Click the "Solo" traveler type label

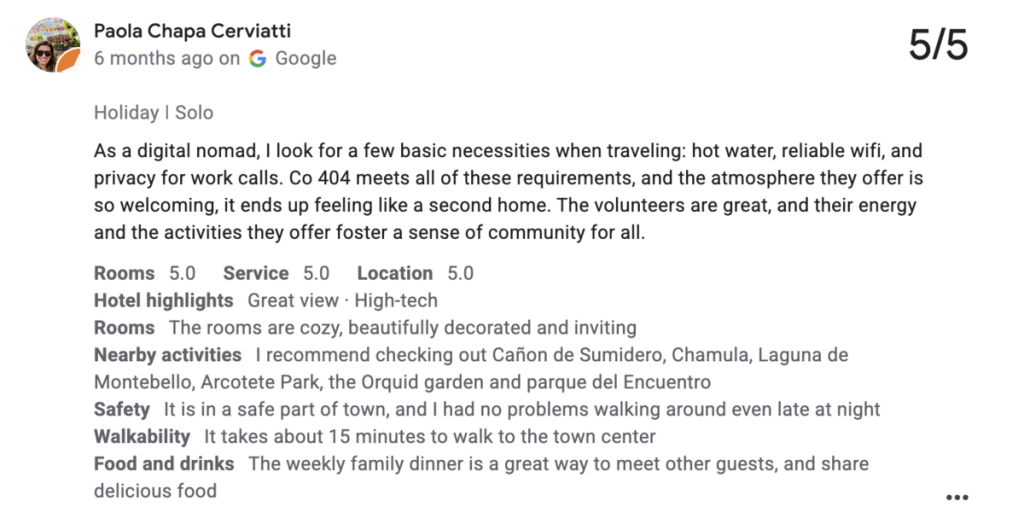[194, 112]
